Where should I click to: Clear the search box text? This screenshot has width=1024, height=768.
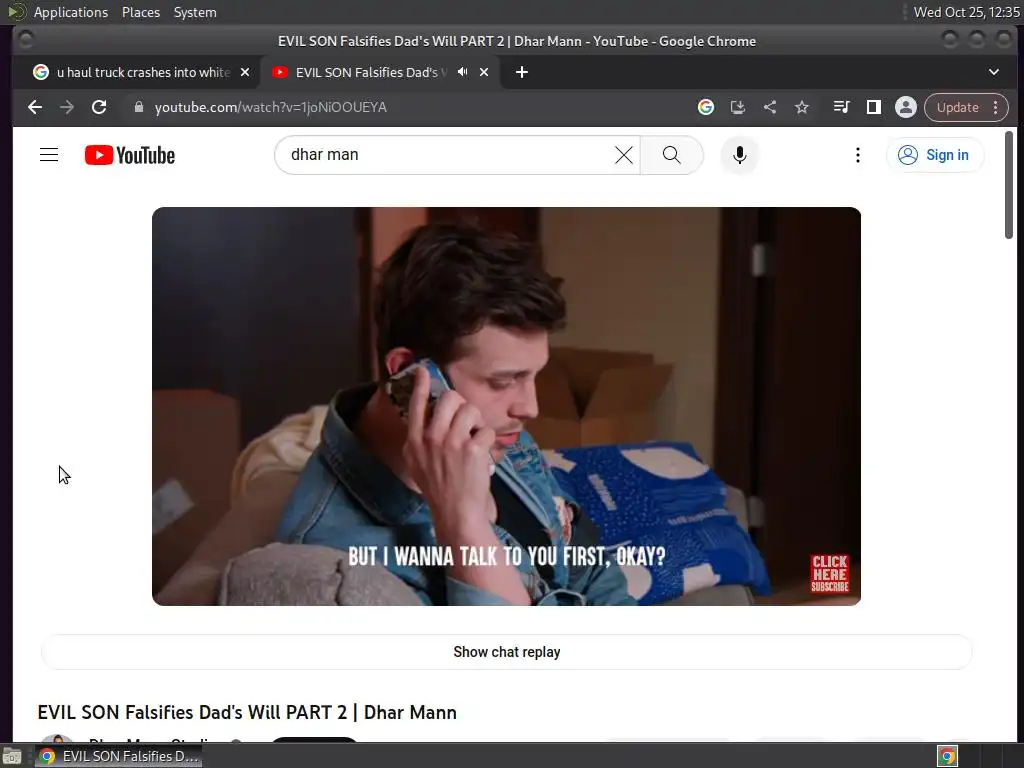click(624, 155)
